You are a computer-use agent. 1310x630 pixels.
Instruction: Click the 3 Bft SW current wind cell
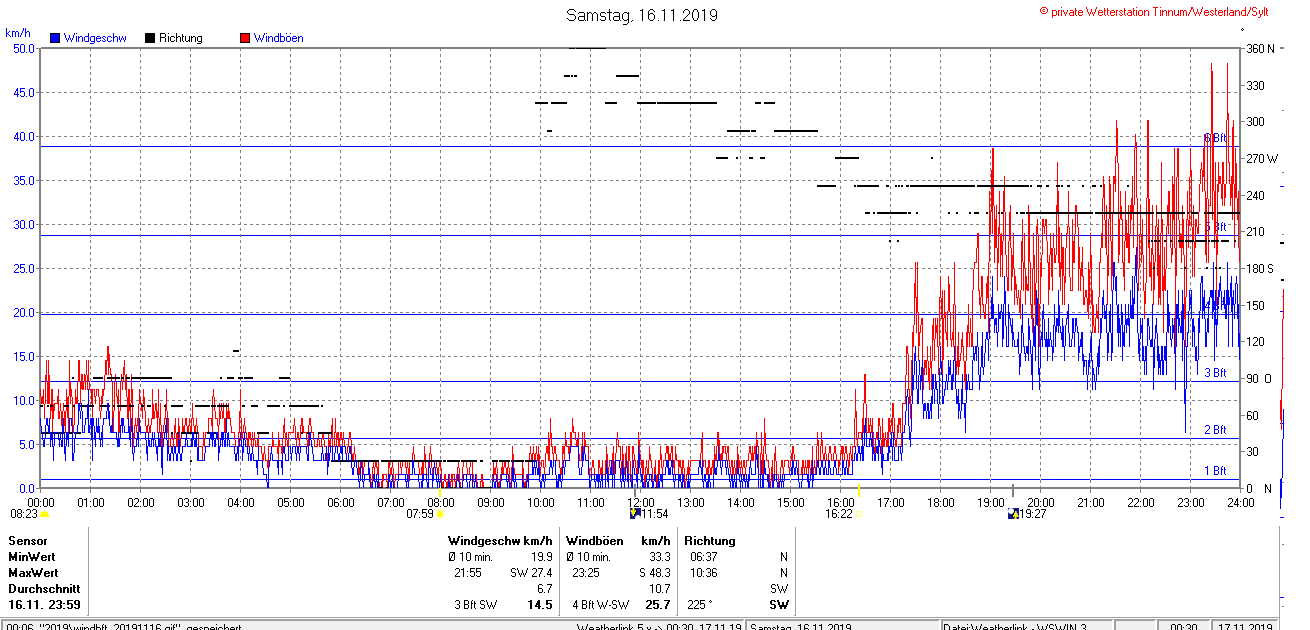(x=475, y=605)
